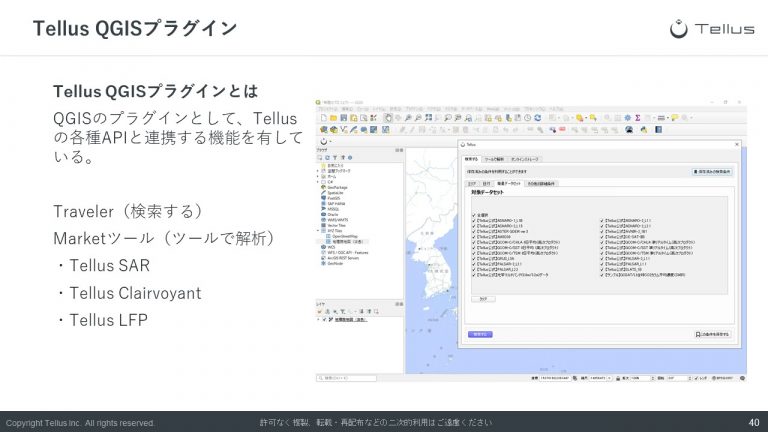The width and height of the screenshot is (768, 432).
Task: Select OpenStreetMap under XYZ Tiles
Action: pyautogui.click(x=345, y=236)
